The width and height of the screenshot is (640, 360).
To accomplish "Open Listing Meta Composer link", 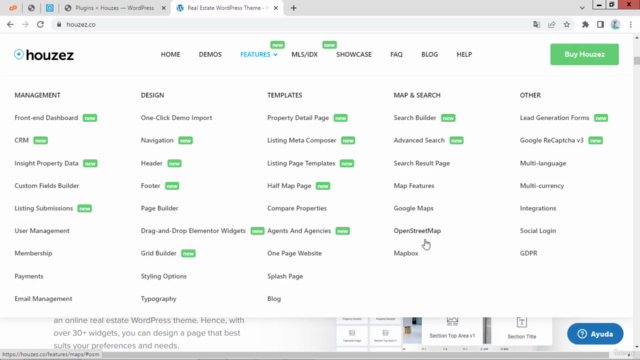I will pyautogui.click(x=302, y=140).
